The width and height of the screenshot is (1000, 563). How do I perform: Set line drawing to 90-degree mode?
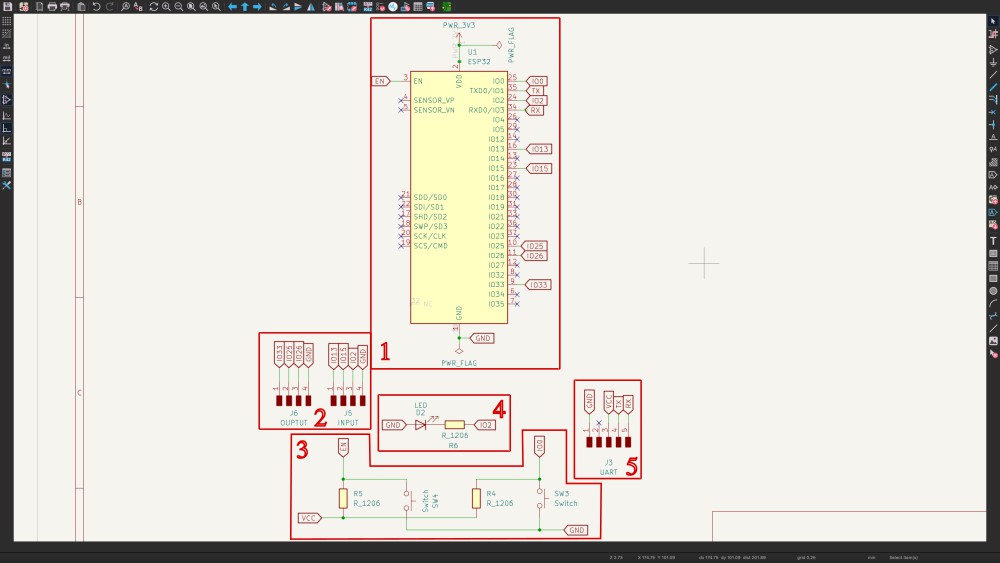pyautogui.click(x=6, y=128)
